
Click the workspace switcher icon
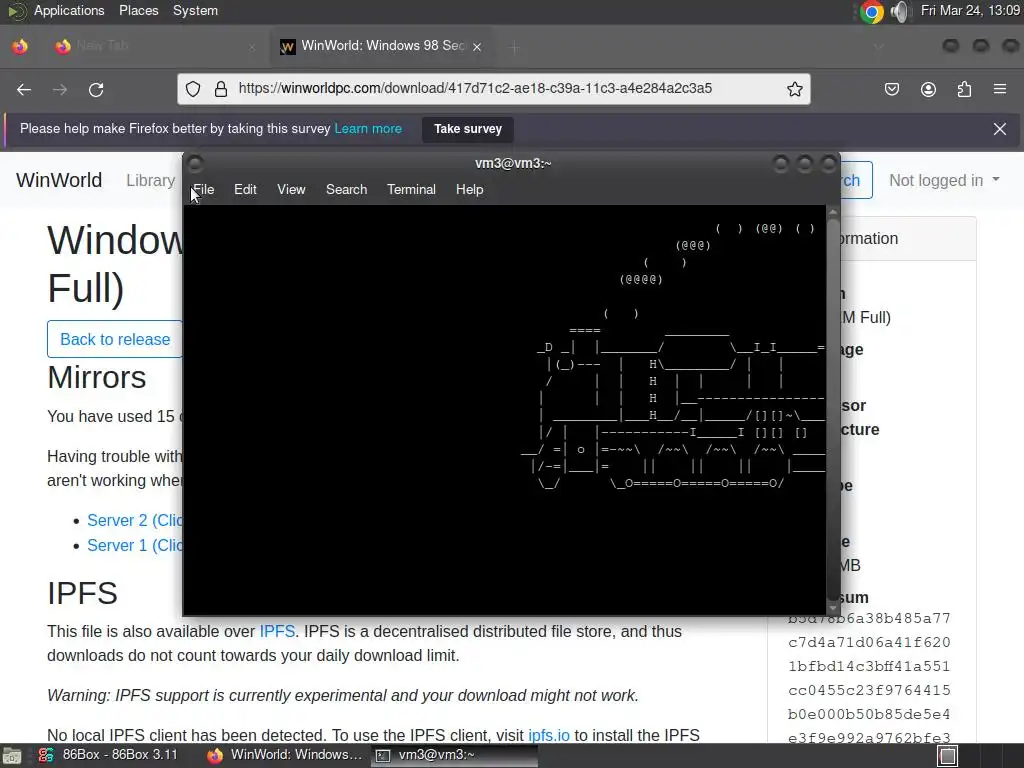pos(948,756)
